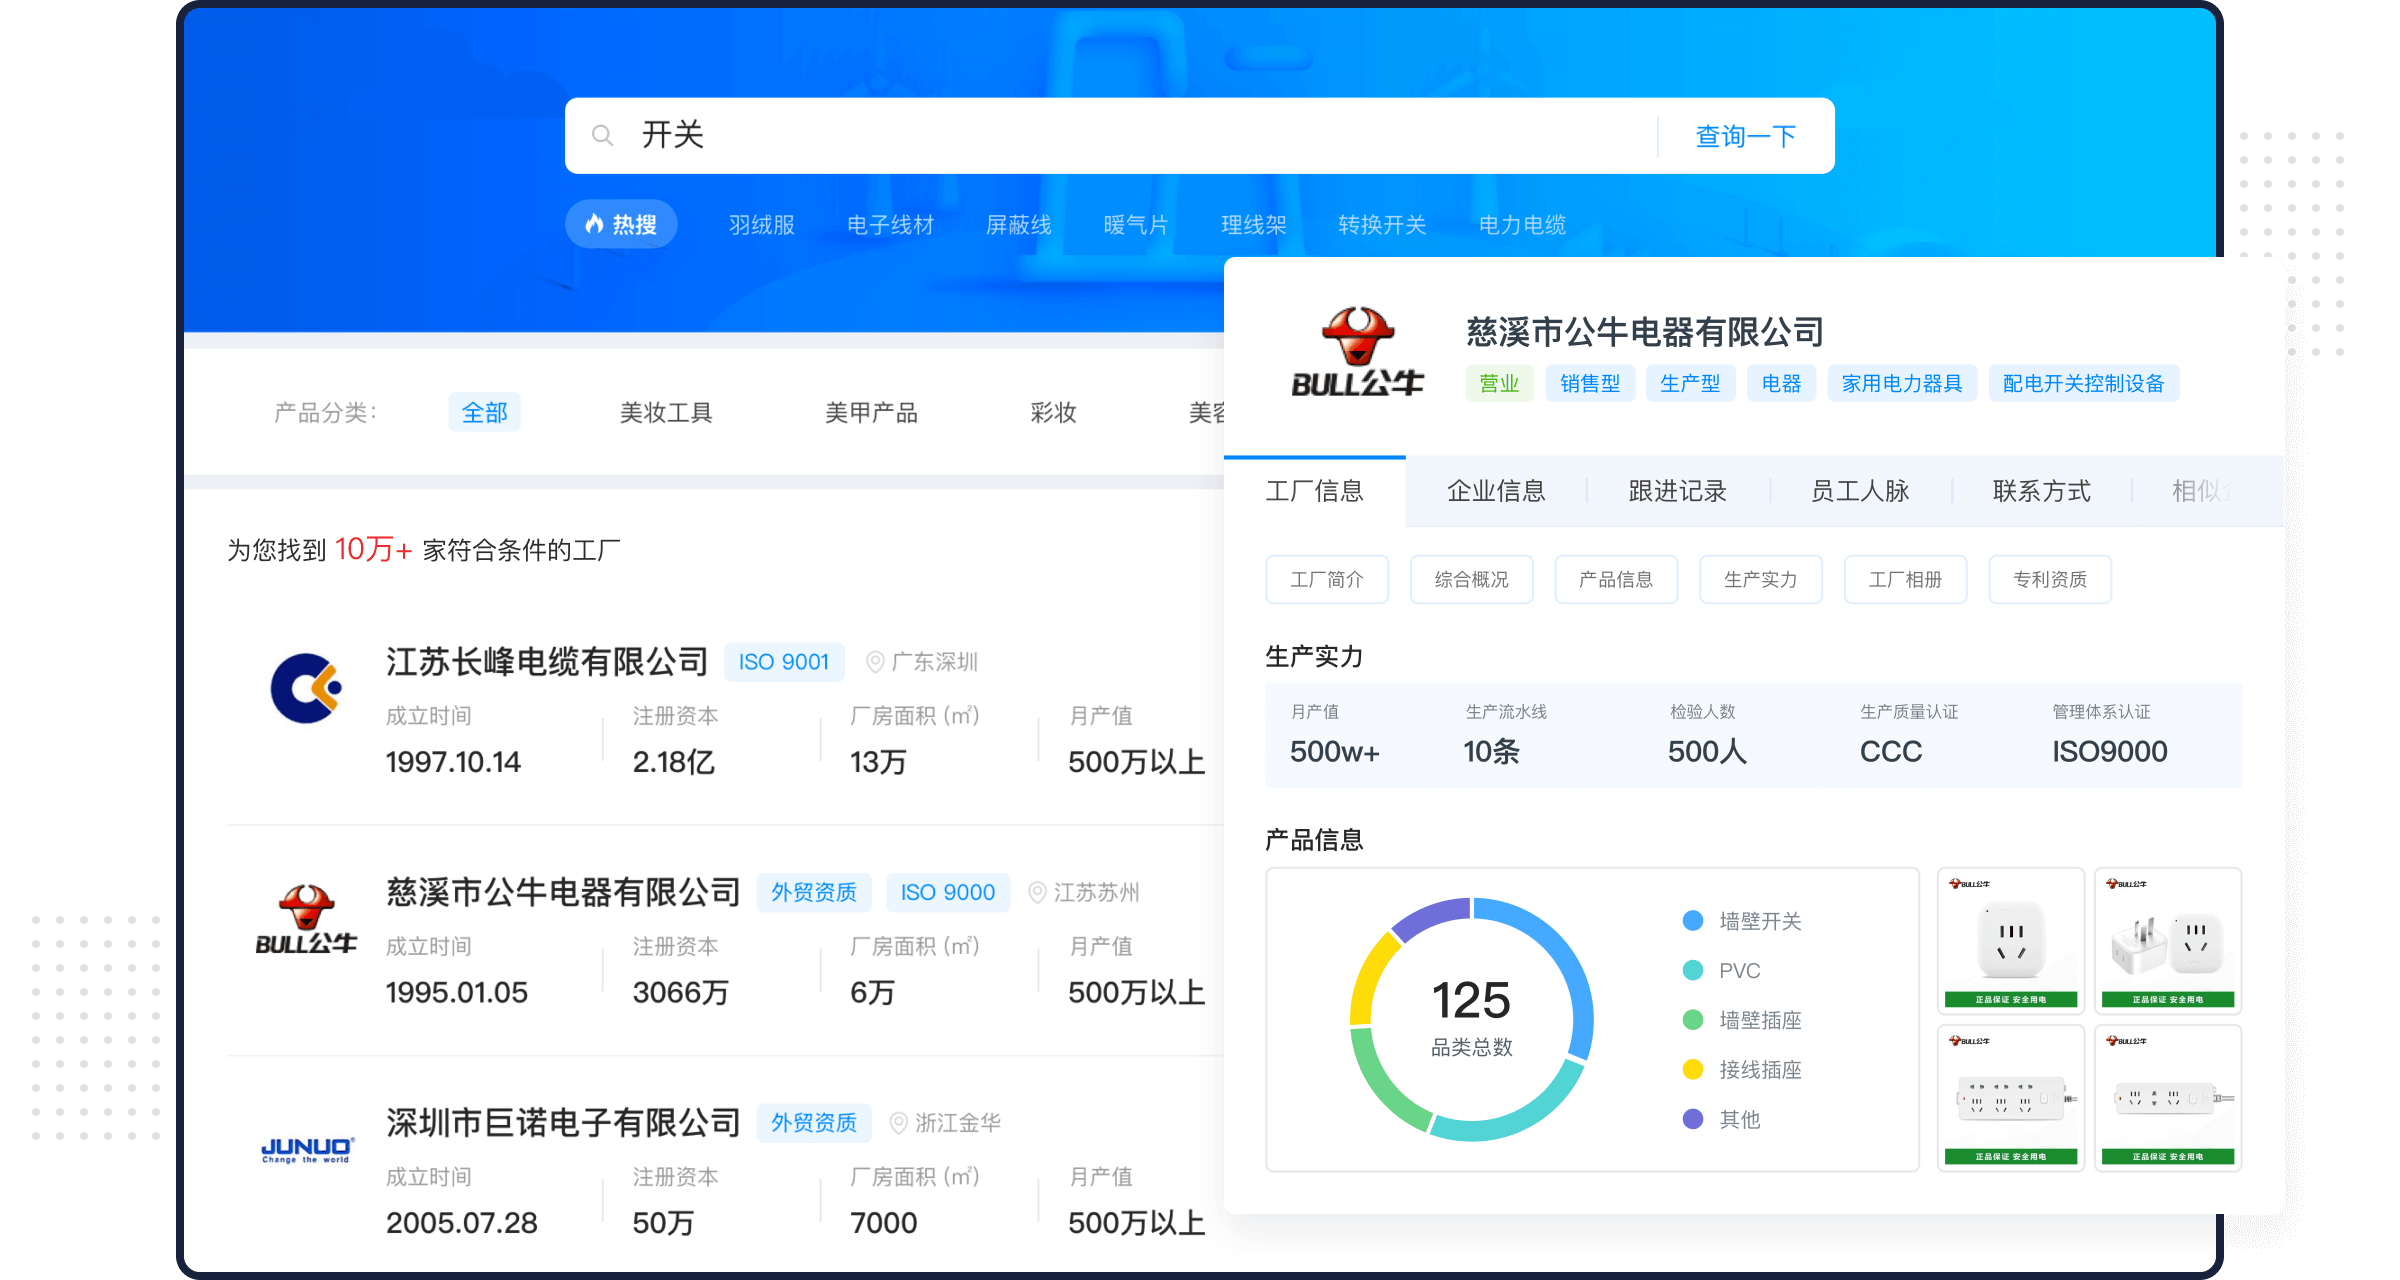The image size is (2400, 1280).
Task: Open the 联系方式 tab
Action: pos(2040,491)
